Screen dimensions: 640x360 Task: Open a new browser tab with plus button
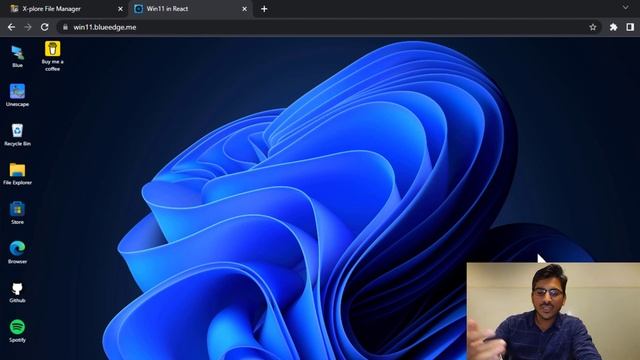(x=264, y=9)
